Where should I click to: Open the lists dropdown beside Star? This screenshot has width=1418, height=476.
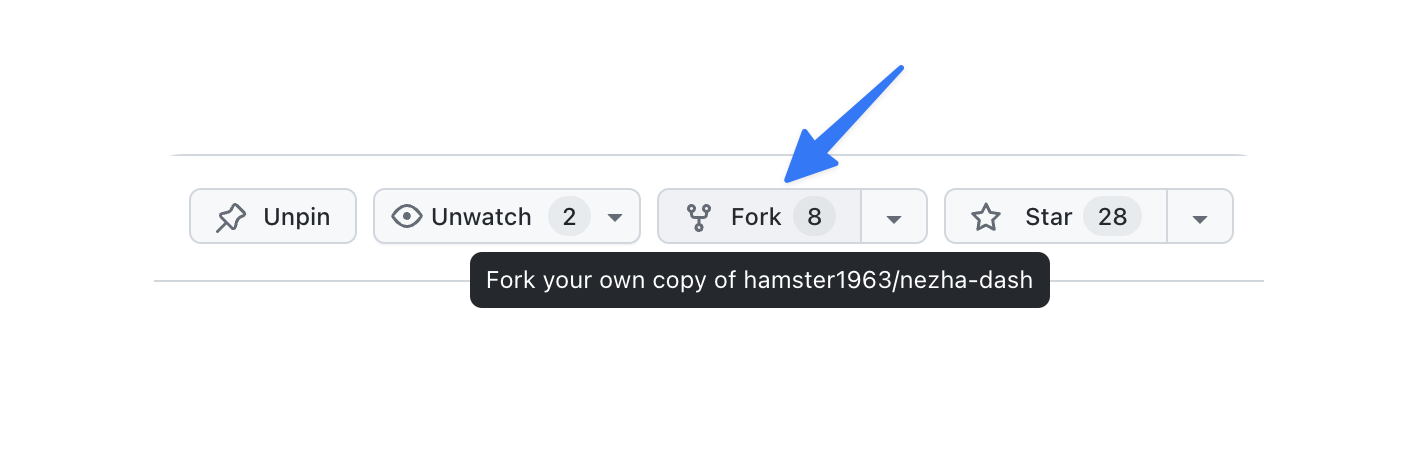click(x=1200, y=217)
